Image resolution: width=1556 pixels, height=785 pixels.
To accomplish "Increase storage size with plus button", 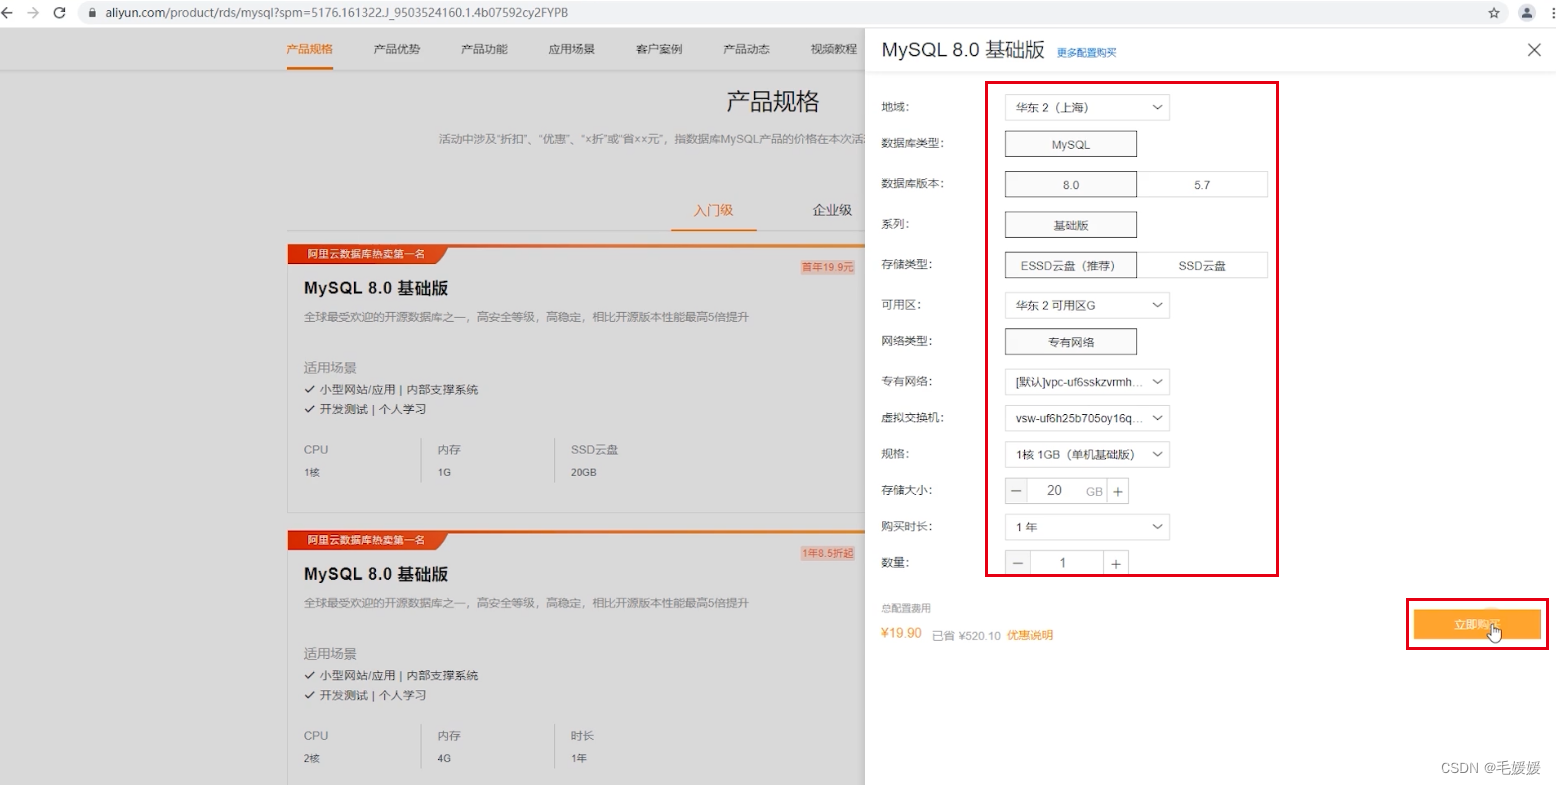I will pos(1118,491).
